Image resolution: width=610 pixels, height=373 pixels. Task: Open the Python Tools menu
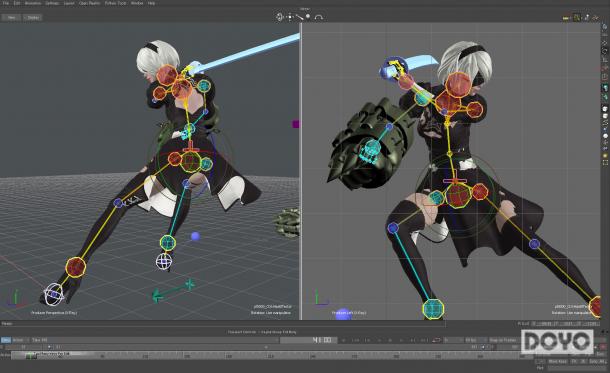tap(116, 3)
